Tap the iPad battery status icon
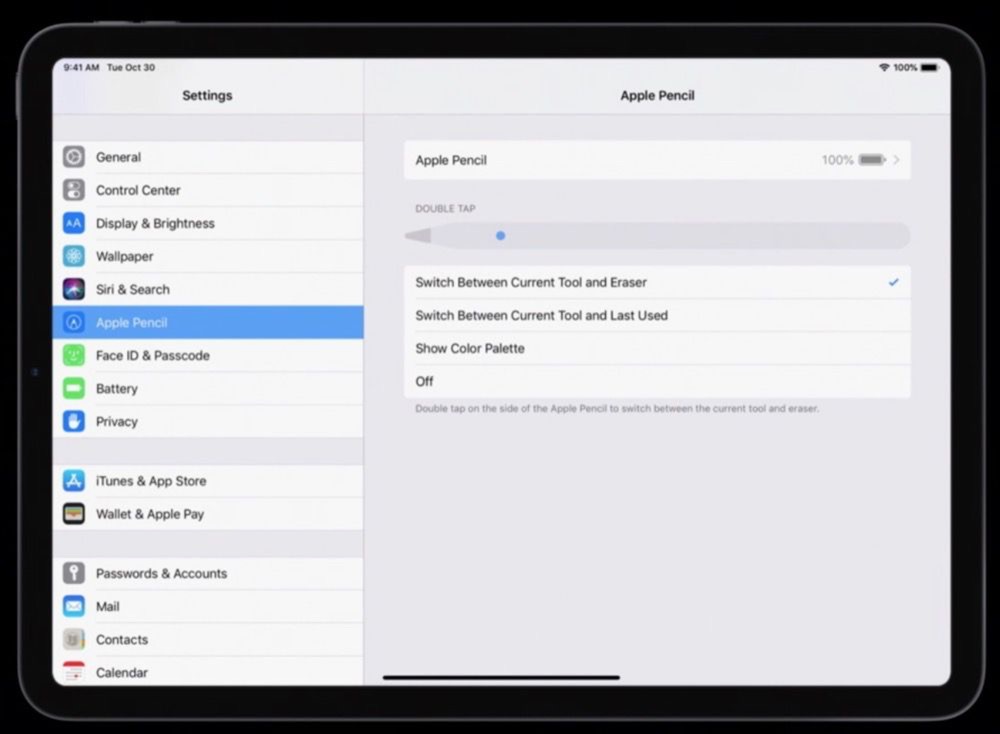 [x=929, y=68]
